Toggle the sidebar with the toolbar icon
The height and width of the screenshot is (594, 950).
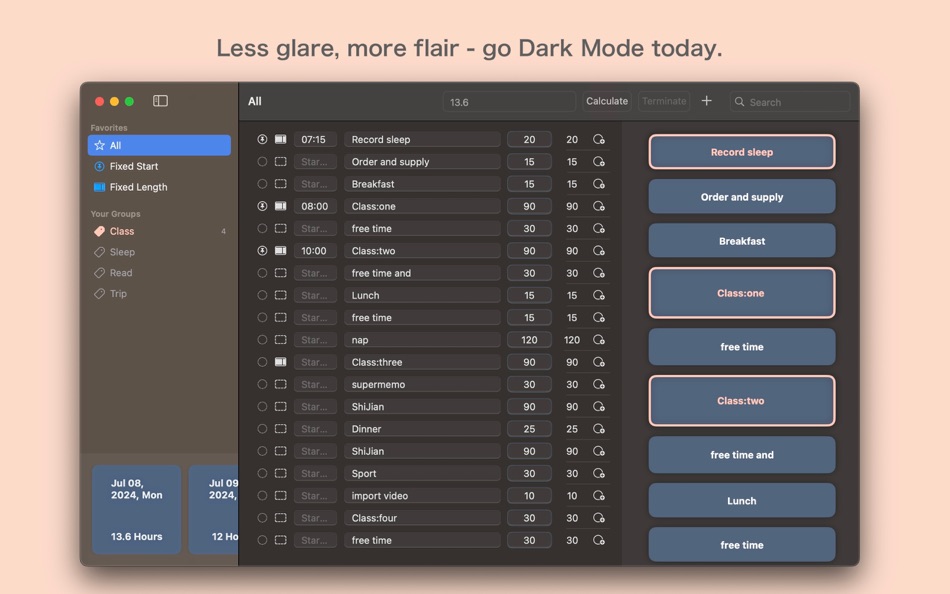[159, 101]
